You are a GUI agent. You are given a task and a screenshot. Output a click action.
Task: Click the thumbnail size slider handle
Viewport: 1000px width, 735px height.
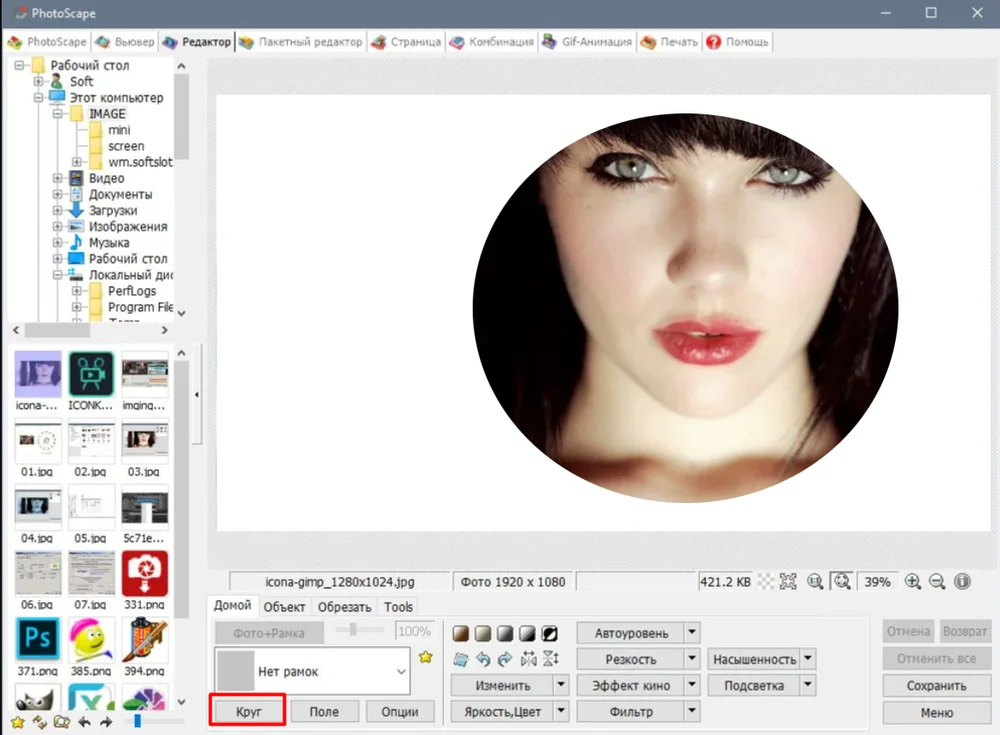pyautogui.click(x=137, y=721)
